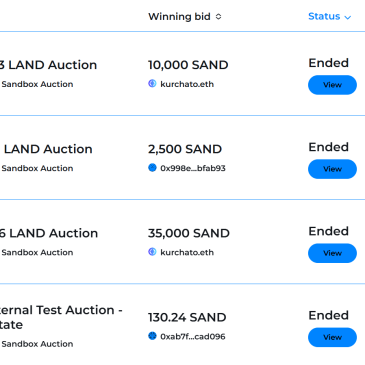View the 130.24 SAND auction
The width and height of the screenshot is (365, 365).
(332, 337)
